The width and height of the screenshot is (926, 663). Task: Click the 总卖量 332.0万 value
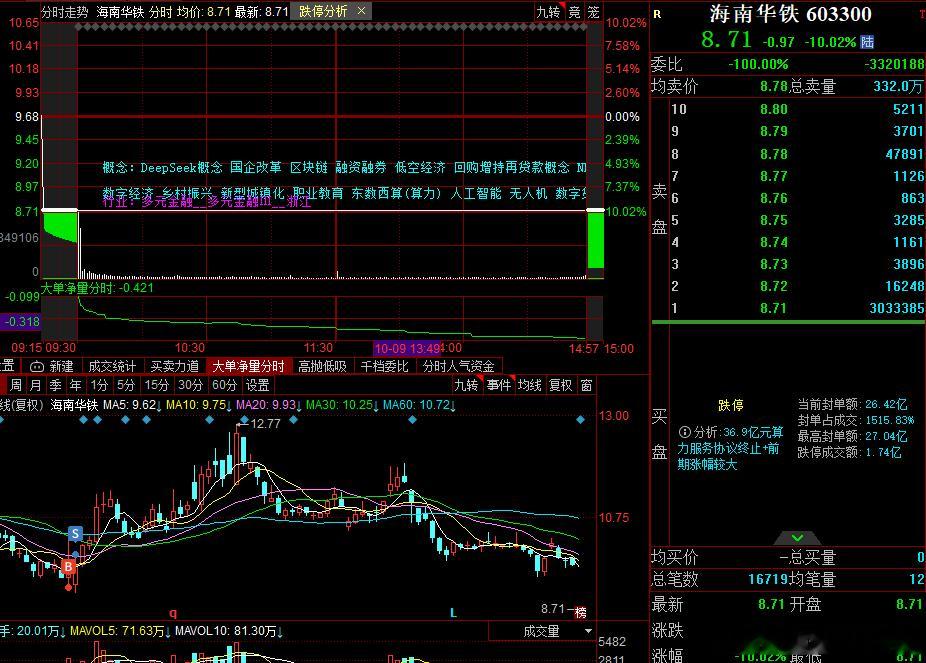898,87
